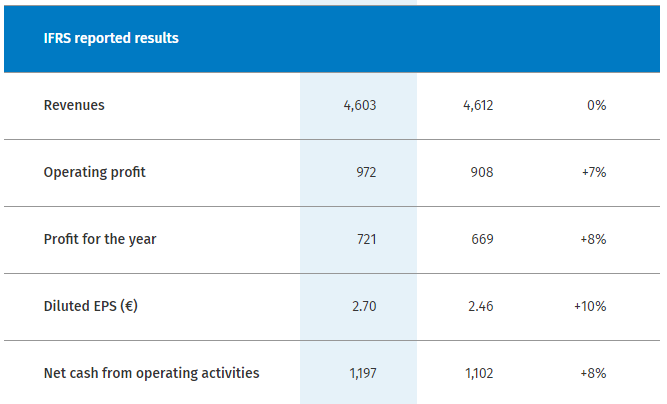Click the IFRS reported results header
The height and width of the screenshot is (404, 667).
click(x=111, y=39)
